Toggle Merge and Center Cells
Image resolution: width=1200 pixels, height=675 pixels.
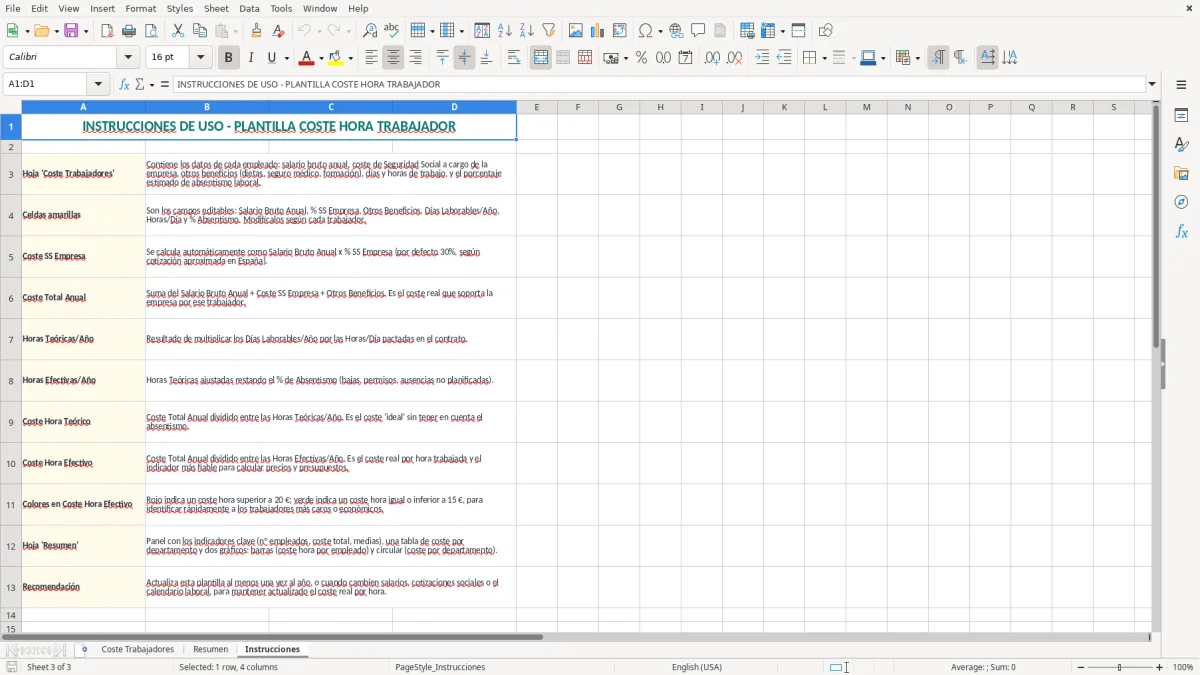point(541,58)
